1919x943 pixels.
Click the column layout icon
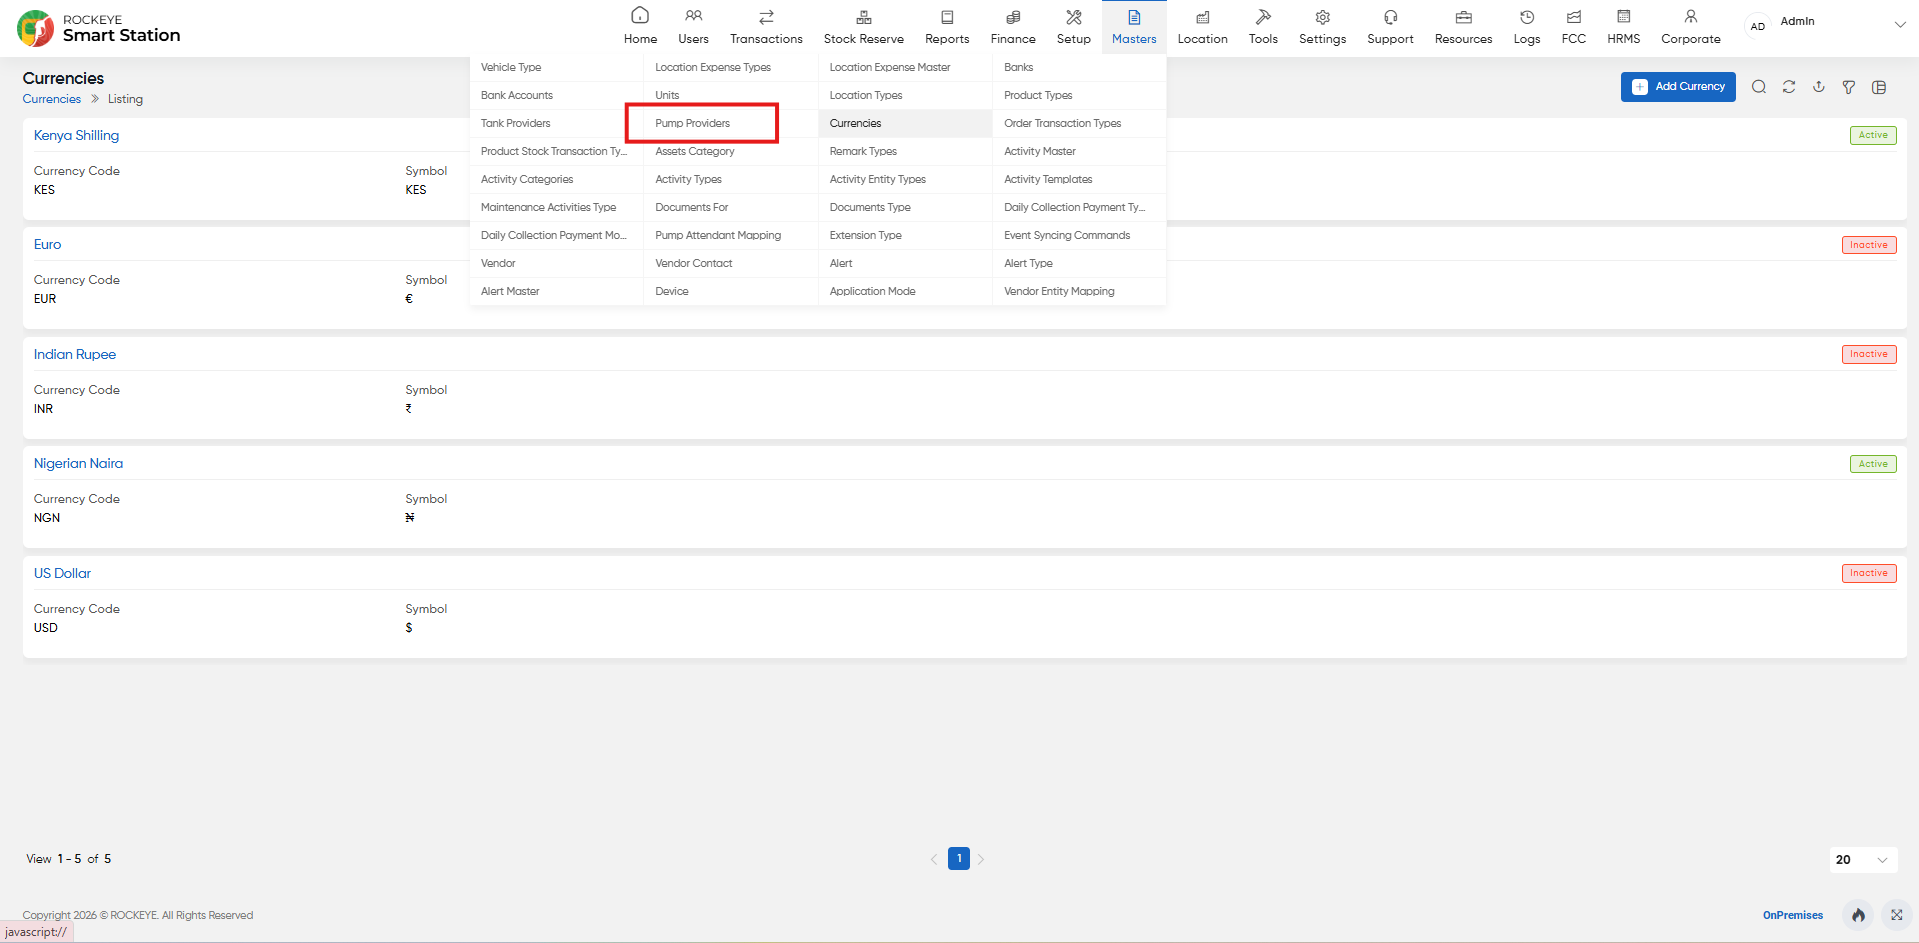pyautogui.click(x=1879, y=87)
